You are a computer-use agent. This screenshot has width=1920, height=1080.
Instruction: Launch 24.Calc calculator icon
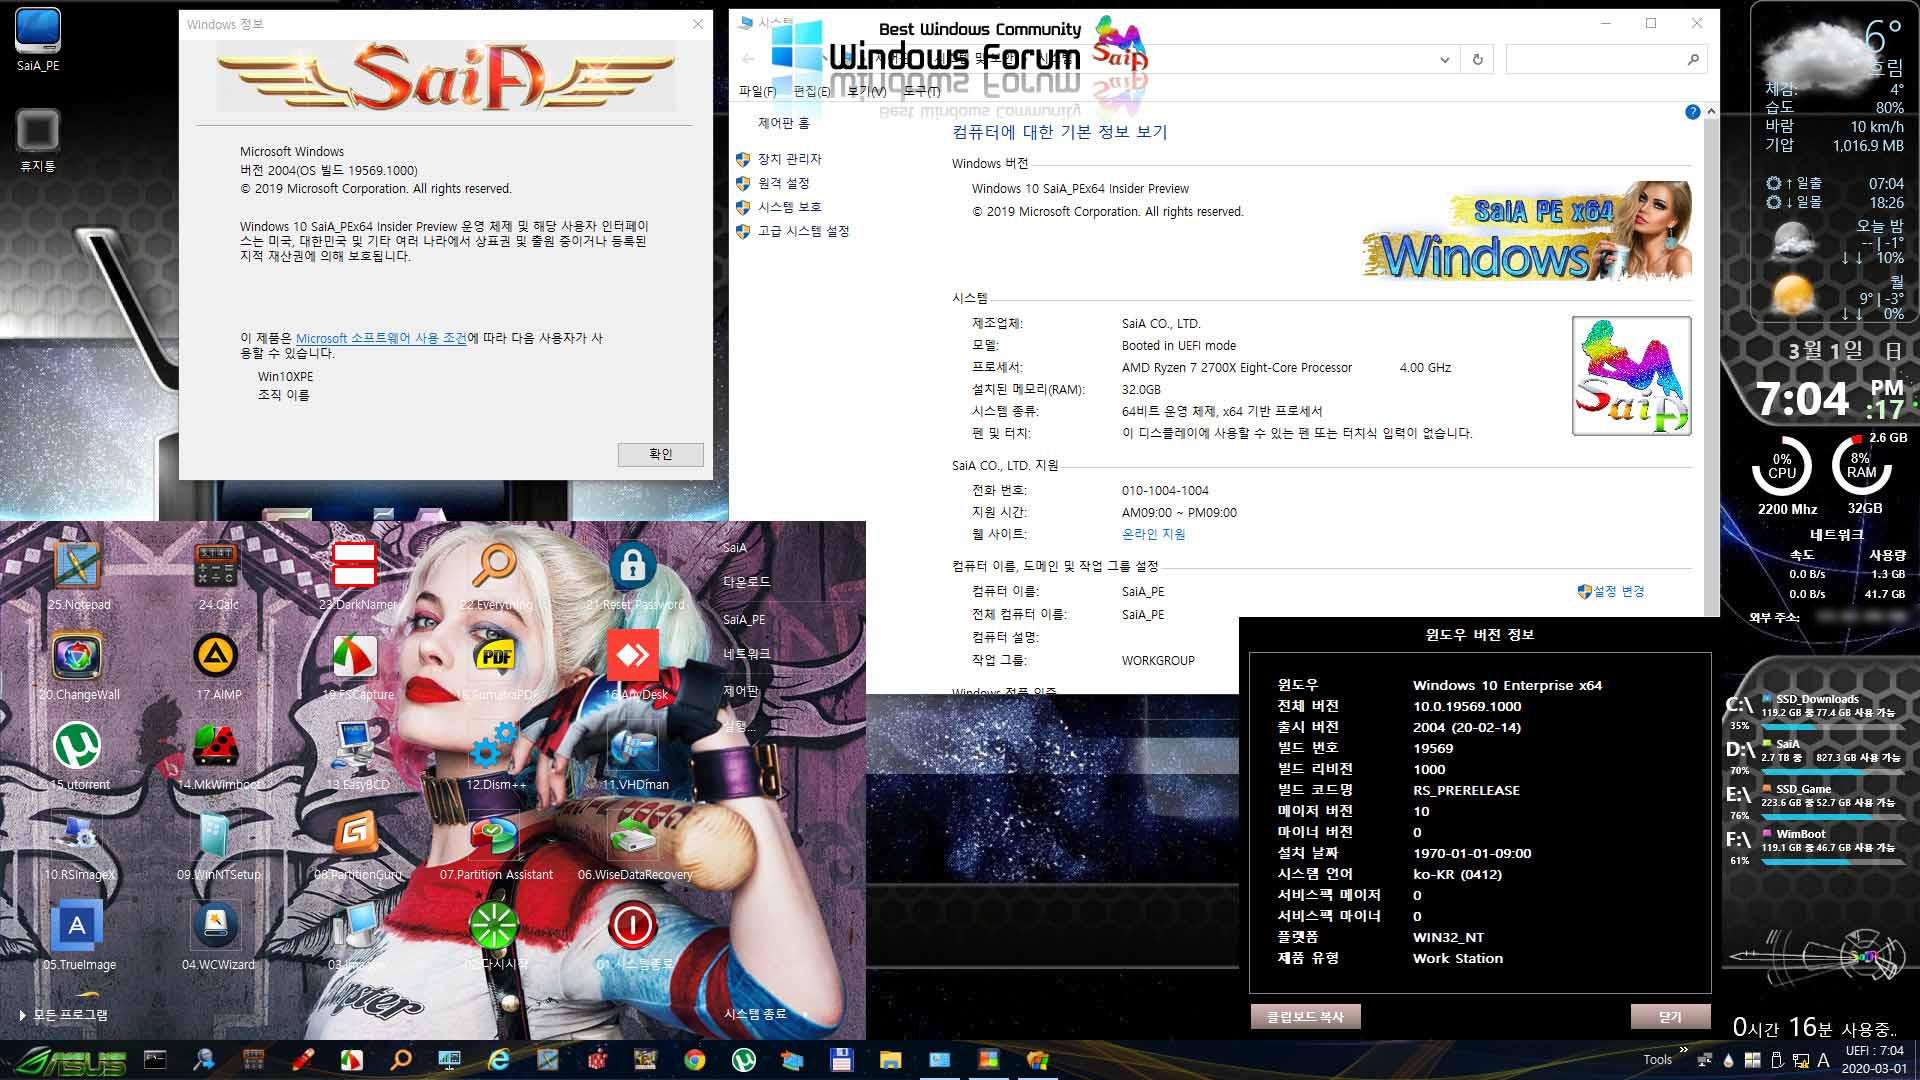216,566
